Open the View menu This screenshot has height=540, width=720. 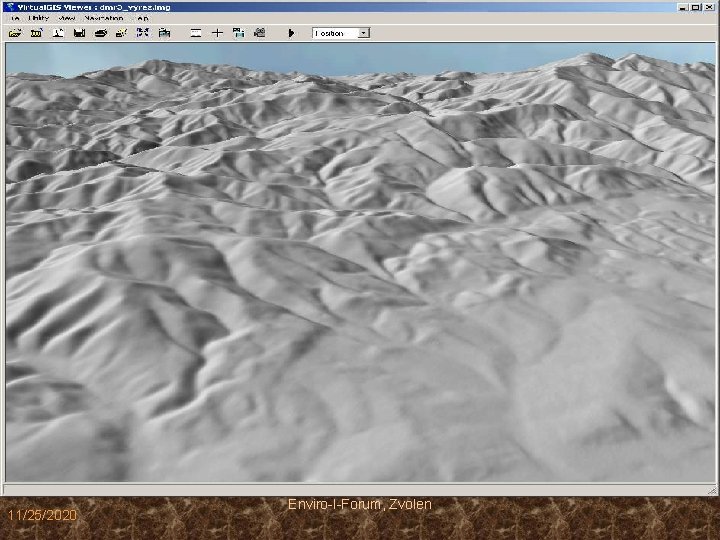67,18
